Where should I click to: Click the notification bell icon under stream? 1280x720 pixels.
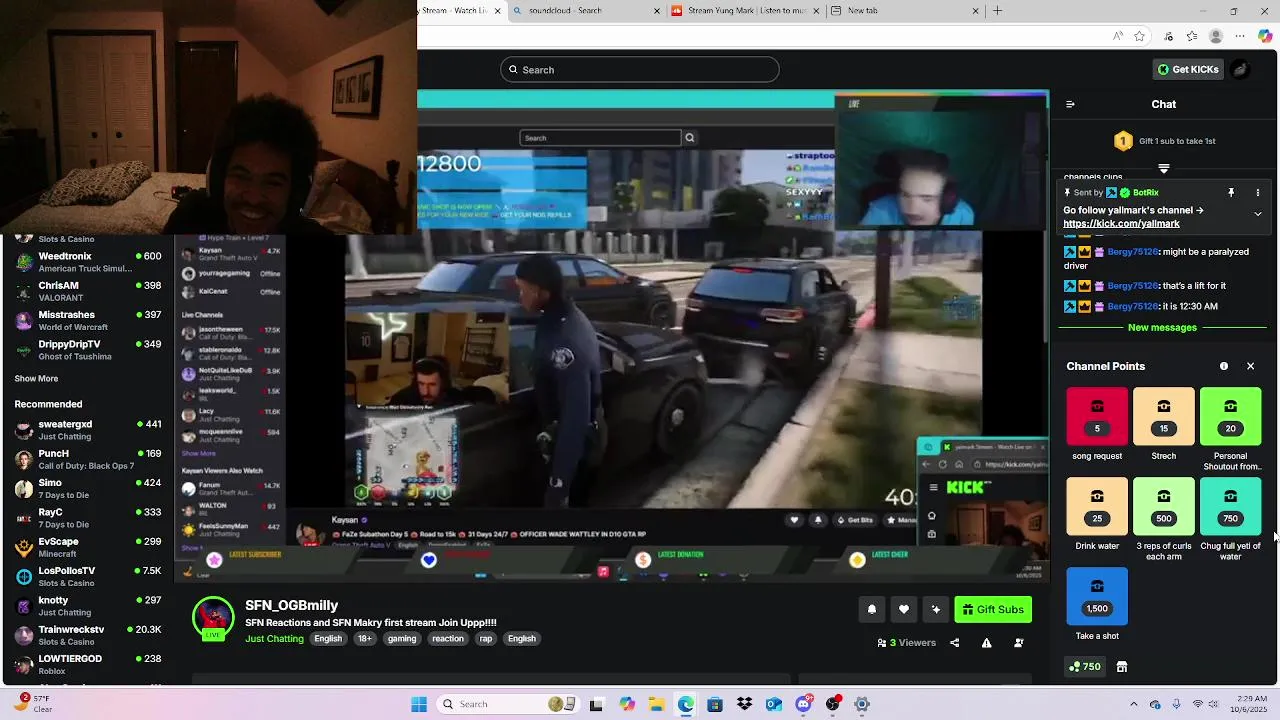pyautogui.click(x=872, y=609)
